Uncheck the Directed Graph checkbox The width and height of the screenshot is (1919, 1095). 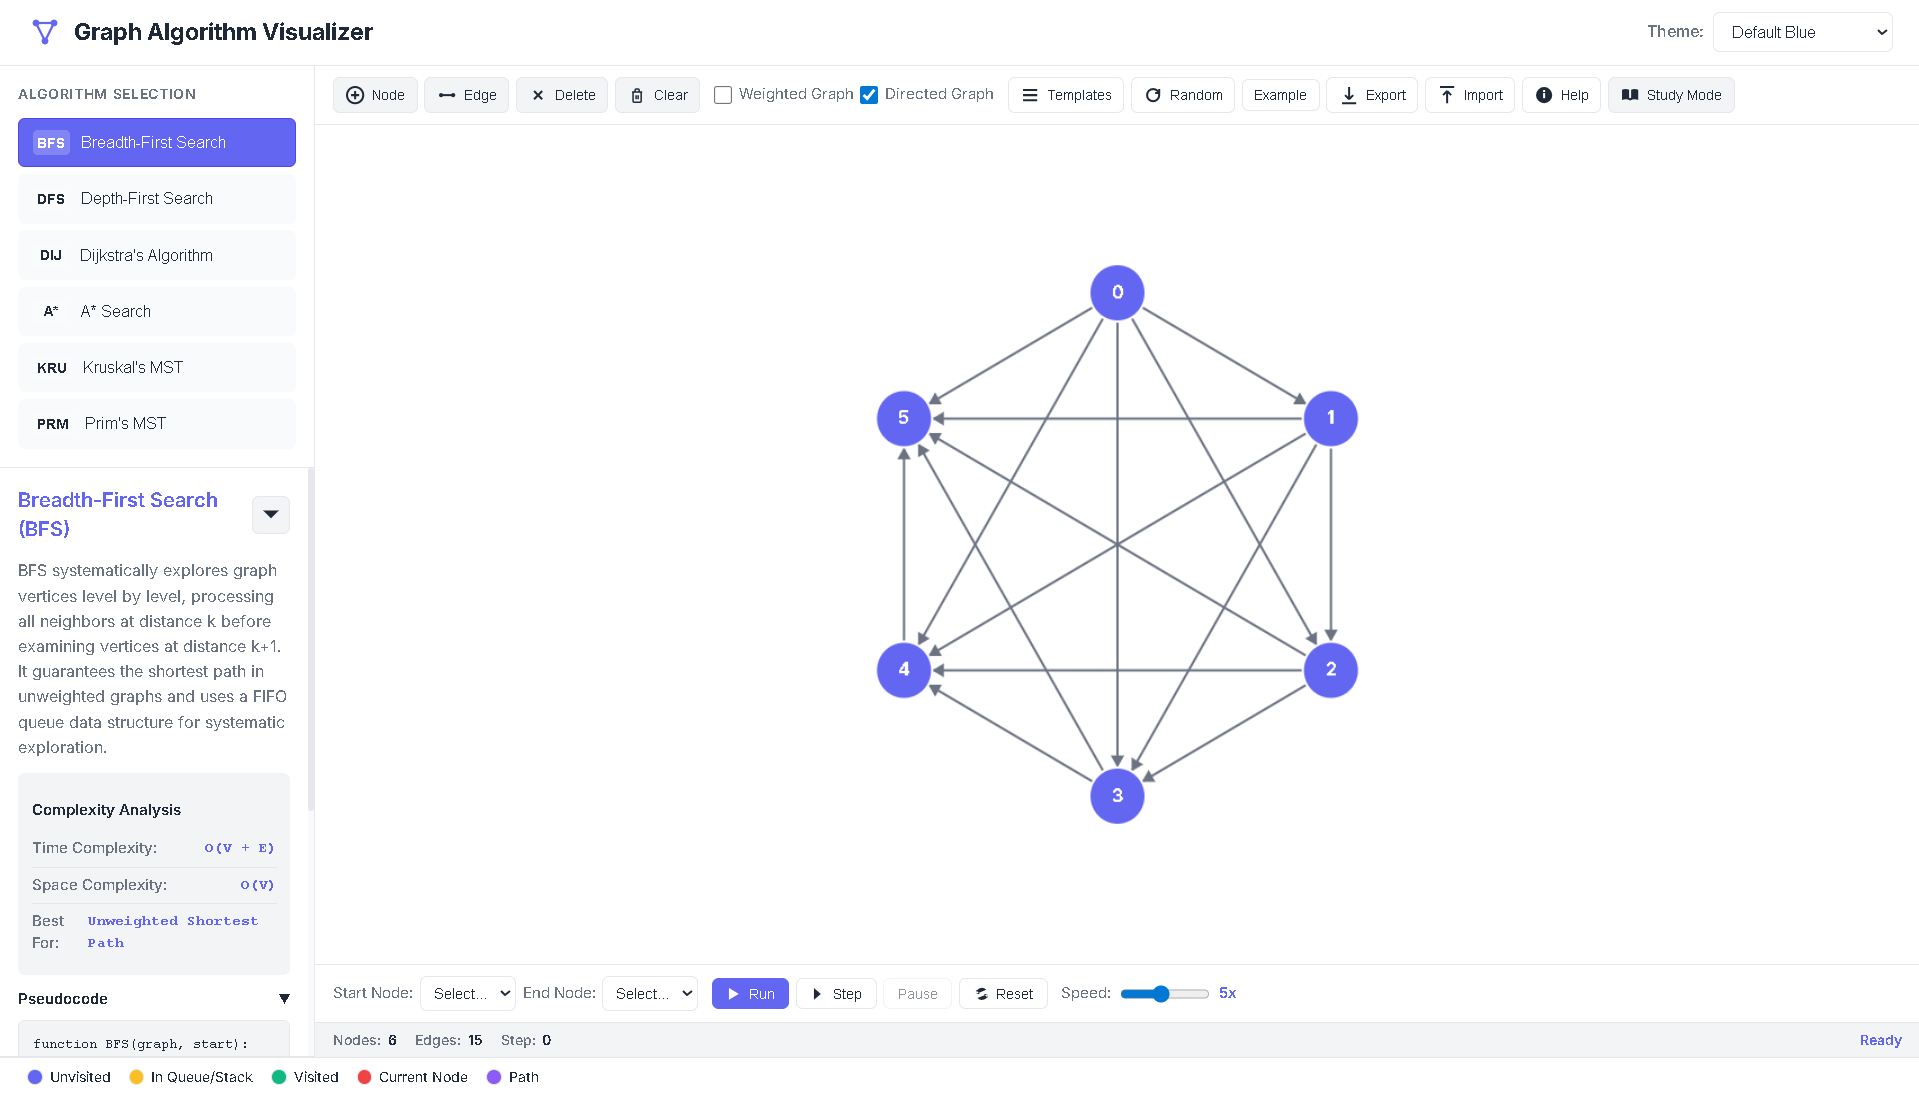pos(869,95)
